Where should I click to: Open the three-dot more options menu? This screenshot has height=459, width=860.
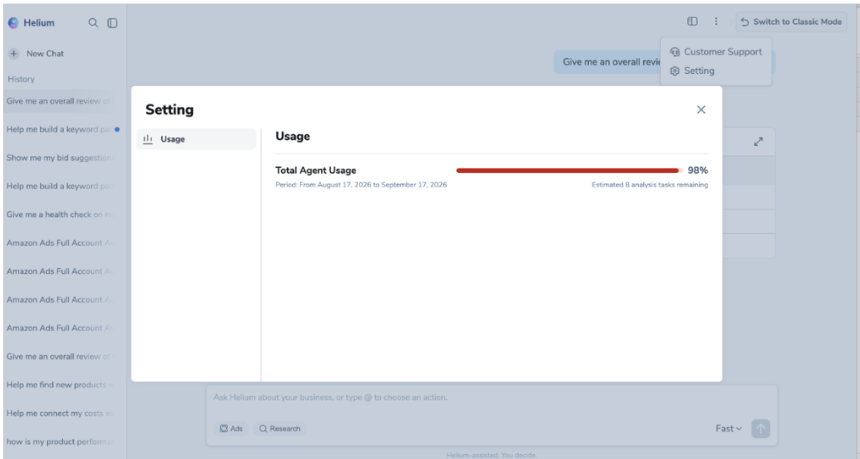coord(716,21)
